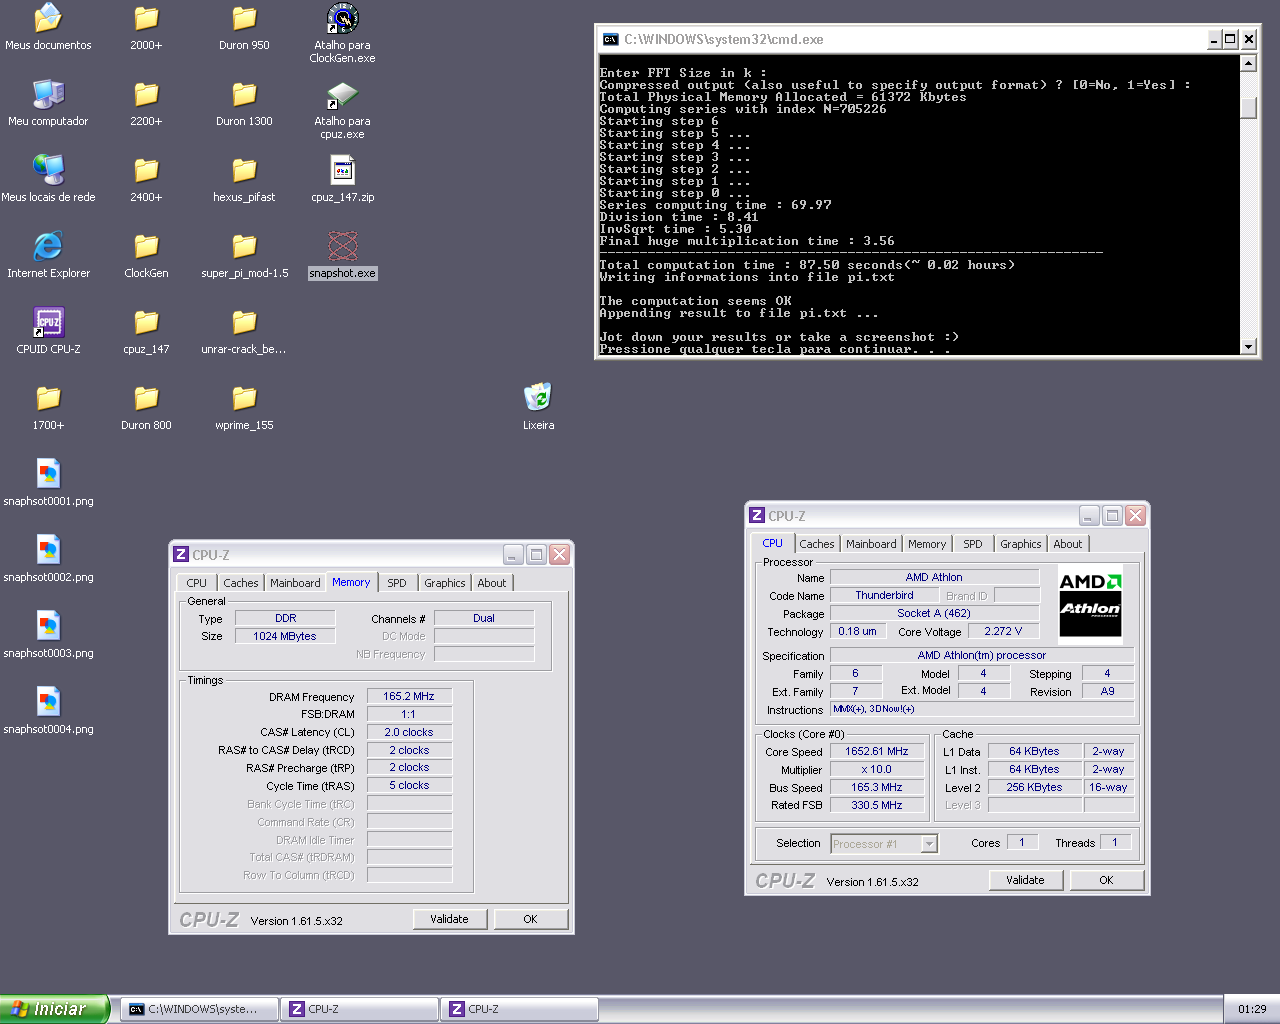Open Caches tab in Memory CPU-Z window
The height and width of the screenshot is (1024, 1280).
241,583
